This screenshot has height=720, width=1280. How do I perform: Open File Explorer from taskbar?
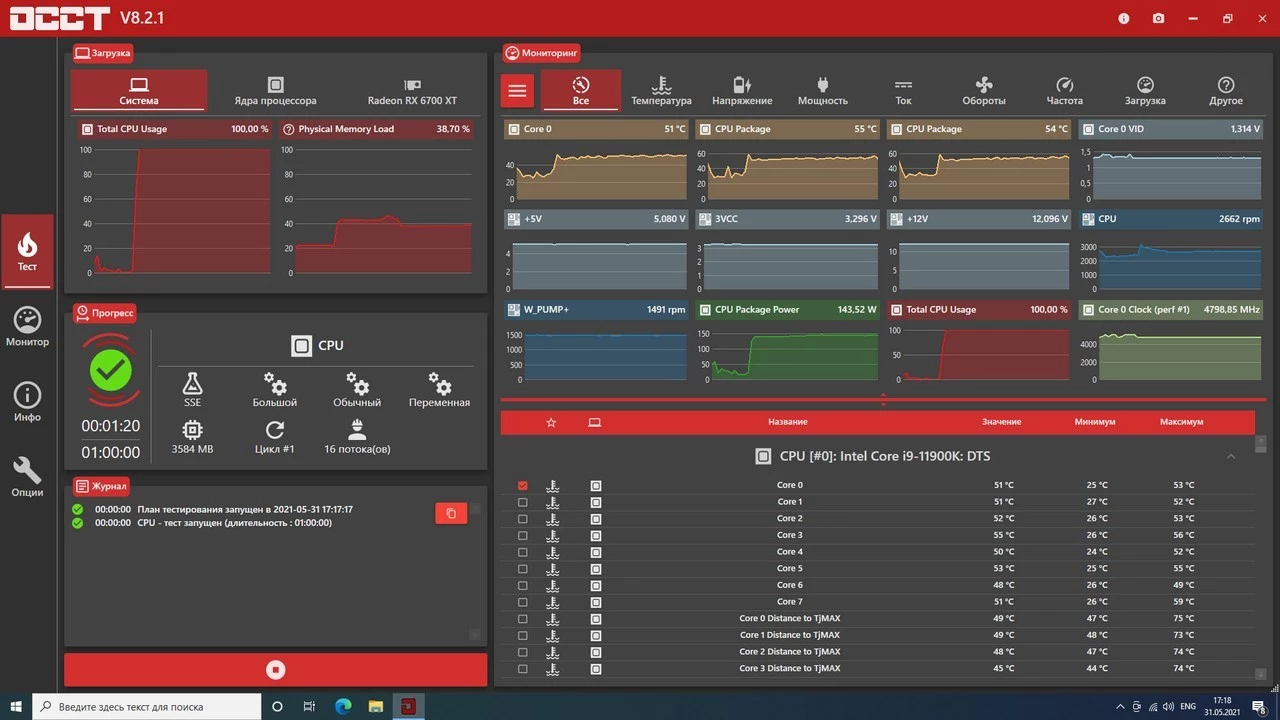[x=375, y=706]
